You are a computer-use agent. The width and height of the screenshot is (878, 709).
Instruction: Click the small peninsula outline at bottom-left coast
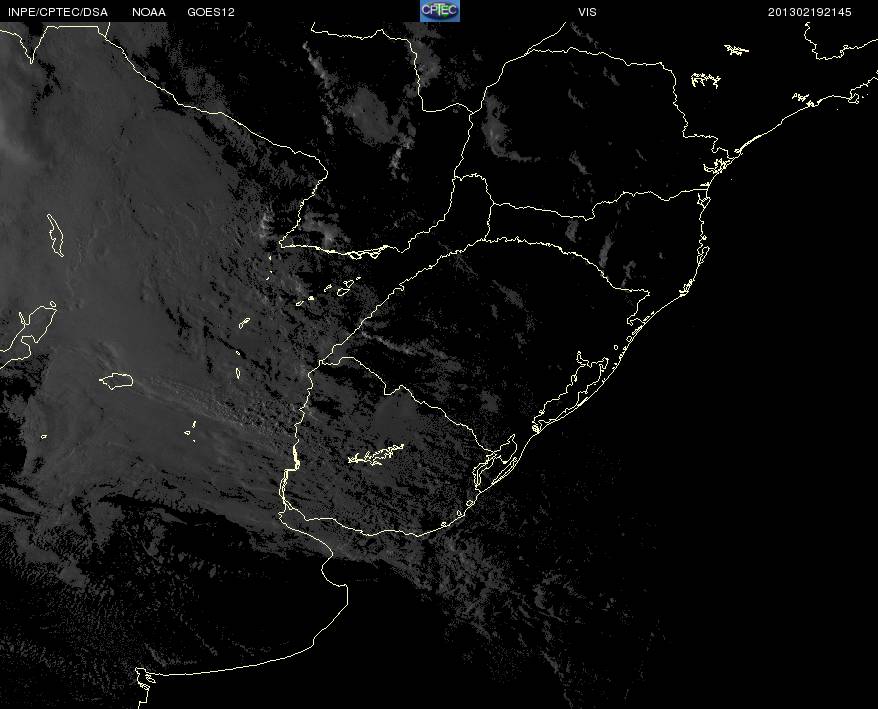pyautogui.click(x=145, y=679)
